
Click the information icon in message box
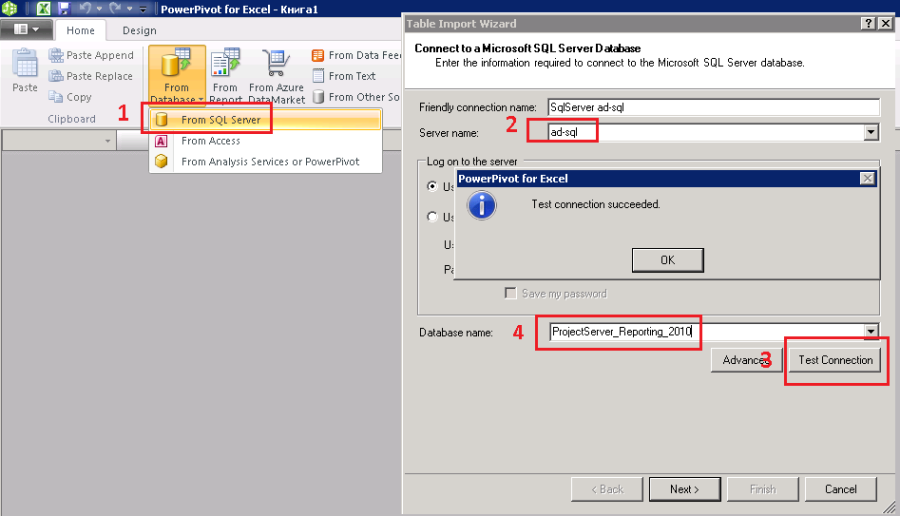[482, 205]
